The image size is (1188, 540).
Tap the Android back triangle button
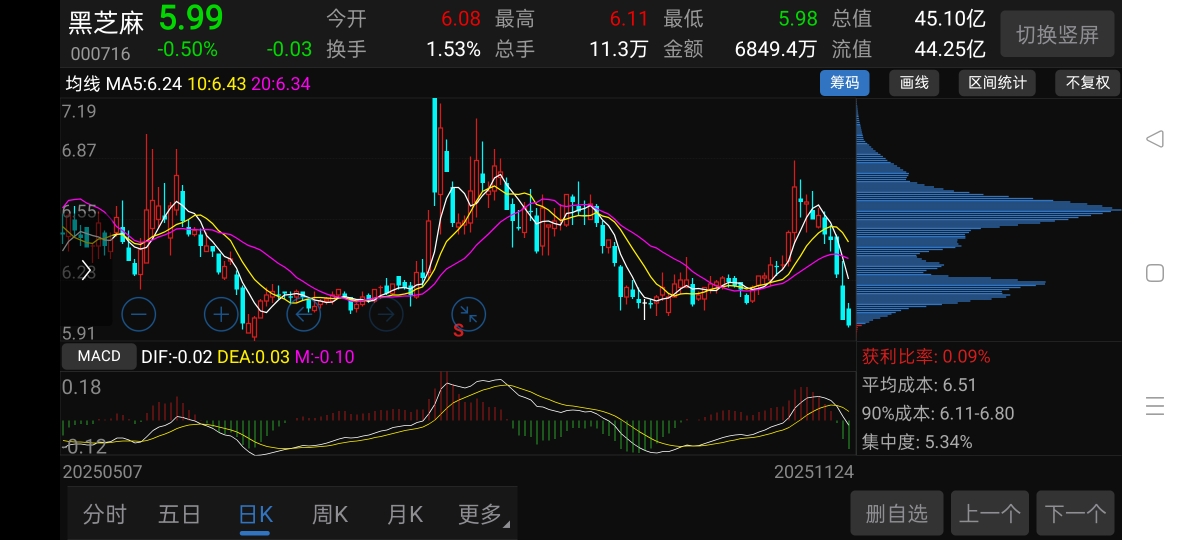(1155, 139)
